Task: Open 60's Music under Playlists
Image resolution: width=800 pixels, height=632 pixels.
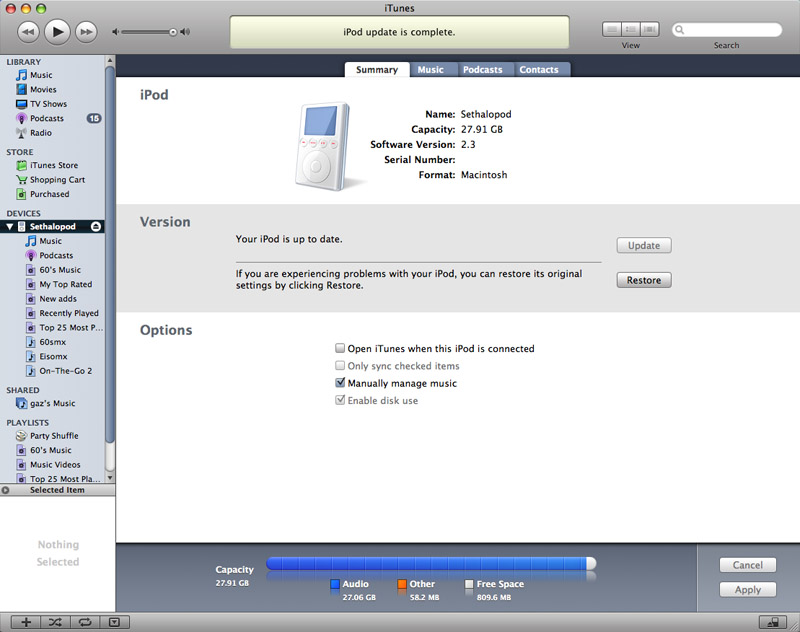Action: (x=53, y=450)
